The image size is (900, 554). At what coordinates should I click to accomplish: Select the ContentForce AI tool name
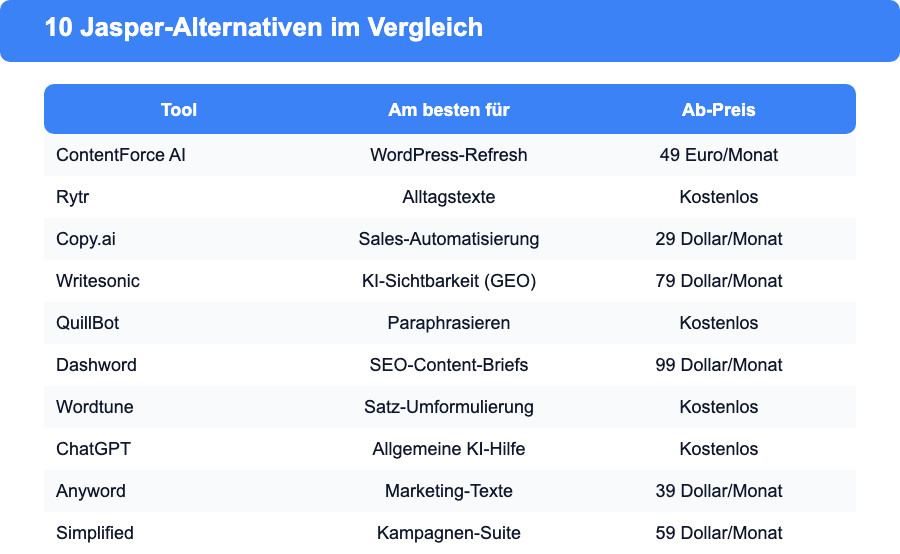point(121,155)
